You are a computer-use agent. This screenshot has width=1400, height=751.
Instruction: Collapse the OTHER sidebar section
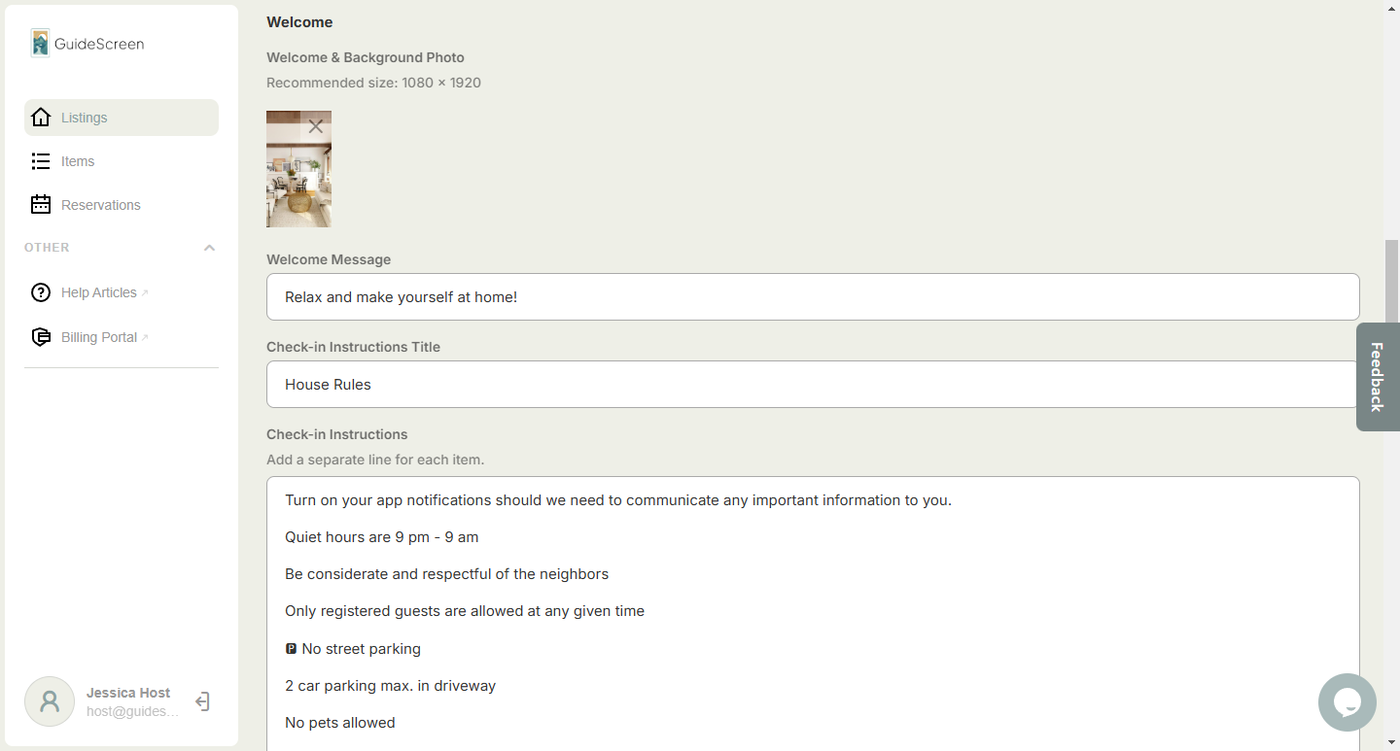(x=209, y=248)
